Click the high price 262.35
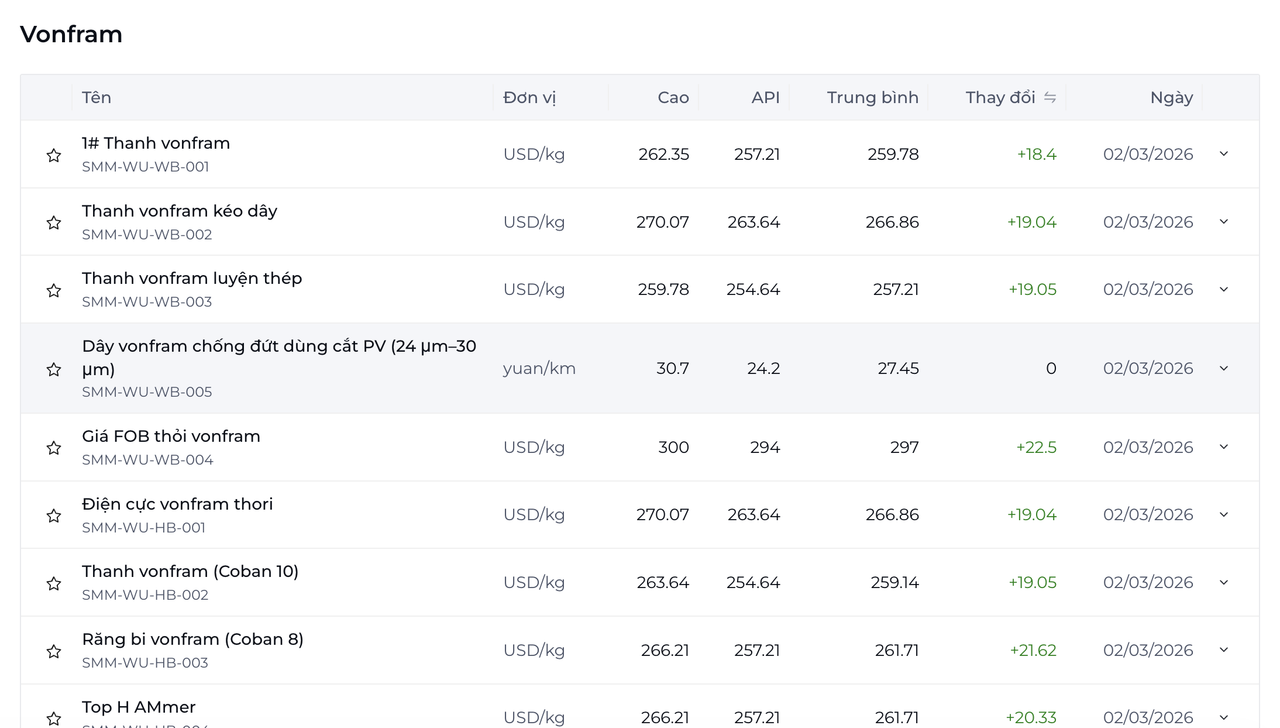This screenshot has width=1280, height=728. 664,154
